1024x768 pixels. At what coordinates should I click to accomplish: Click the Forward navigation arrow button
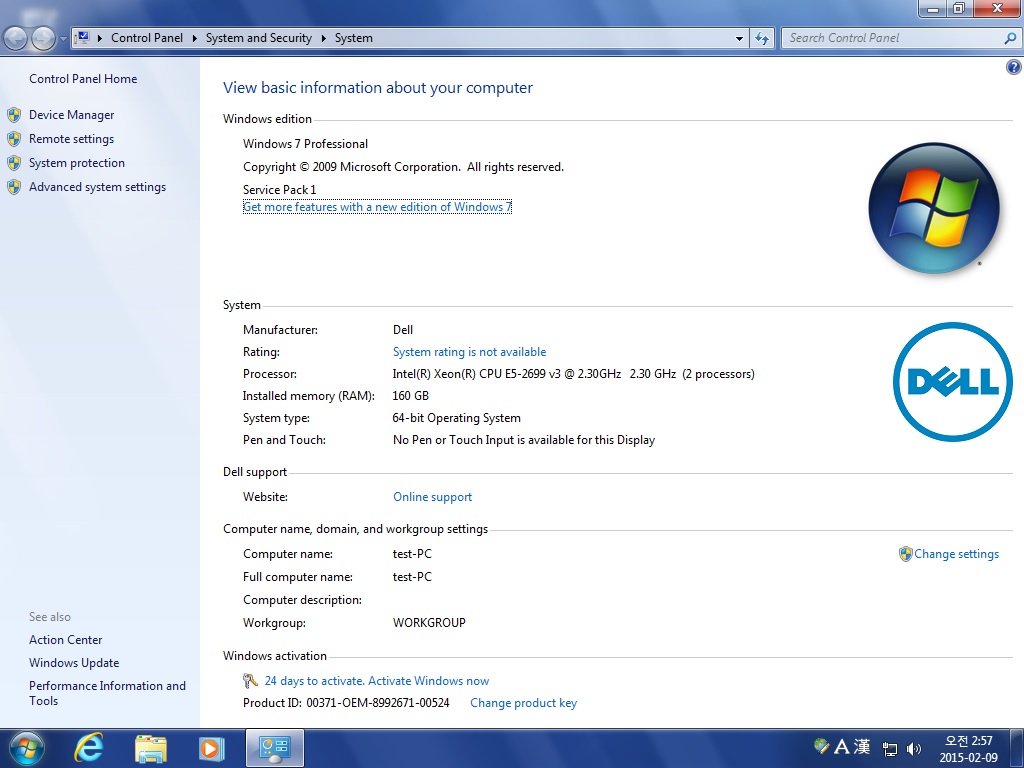click(x=43, y=39)
